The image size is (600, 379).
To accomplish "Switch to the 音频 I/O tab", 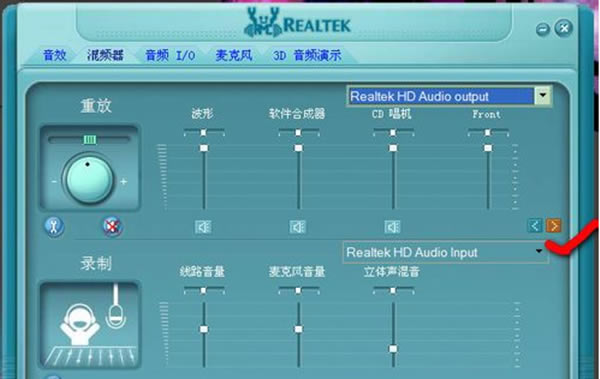I will 170,56.
